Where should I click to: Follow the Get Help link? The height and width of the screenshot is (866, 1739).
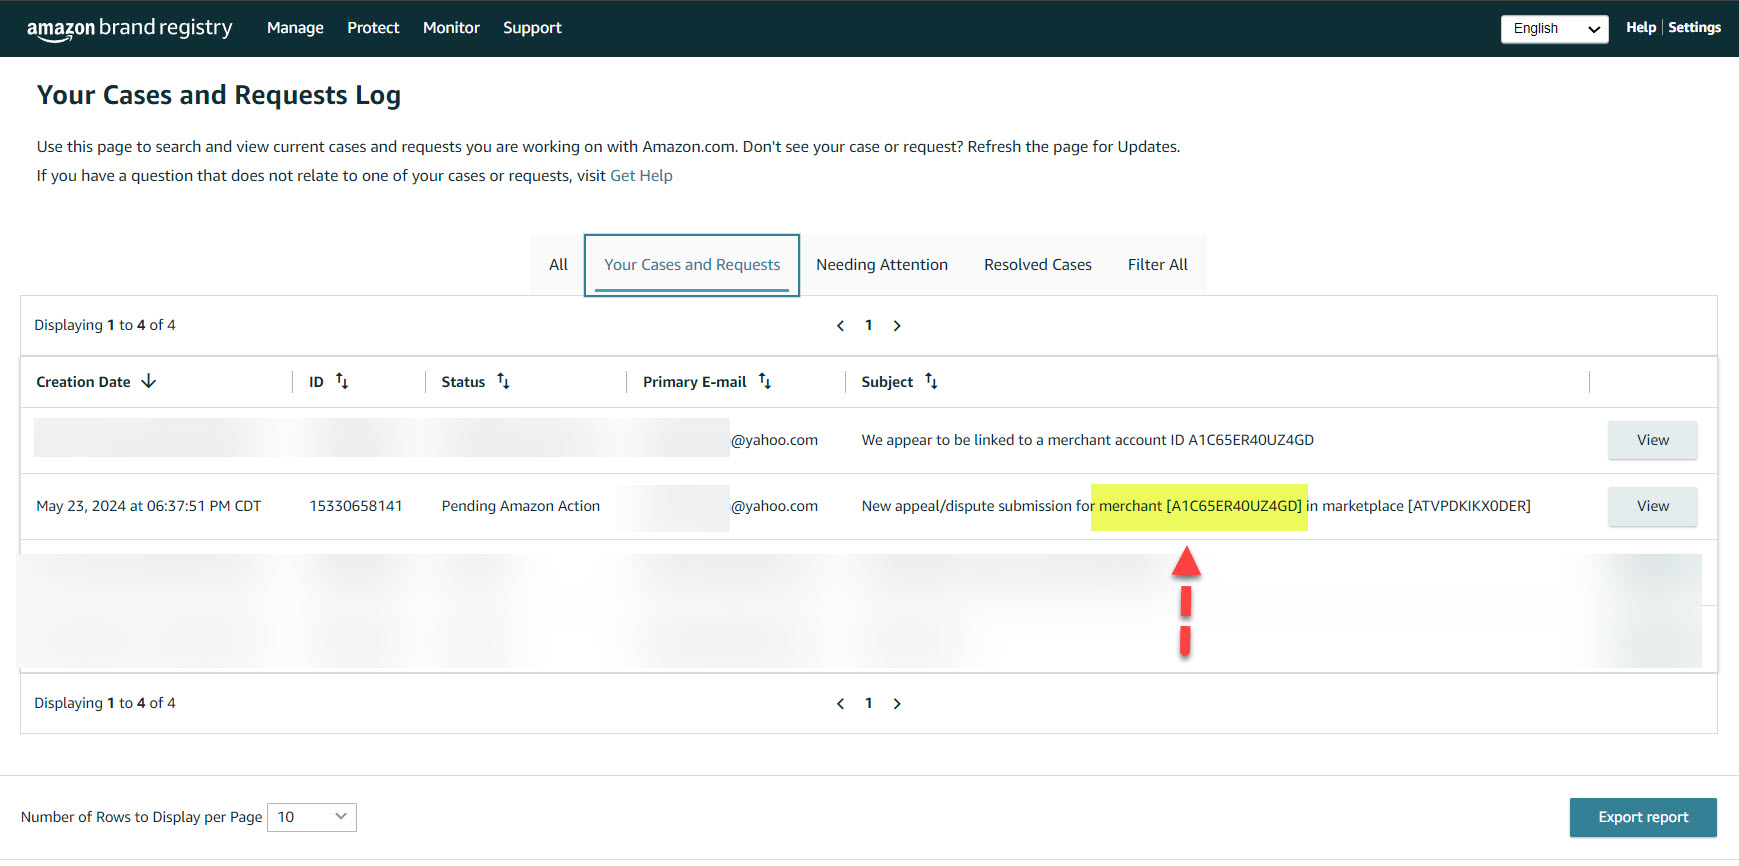coord(641,176)
